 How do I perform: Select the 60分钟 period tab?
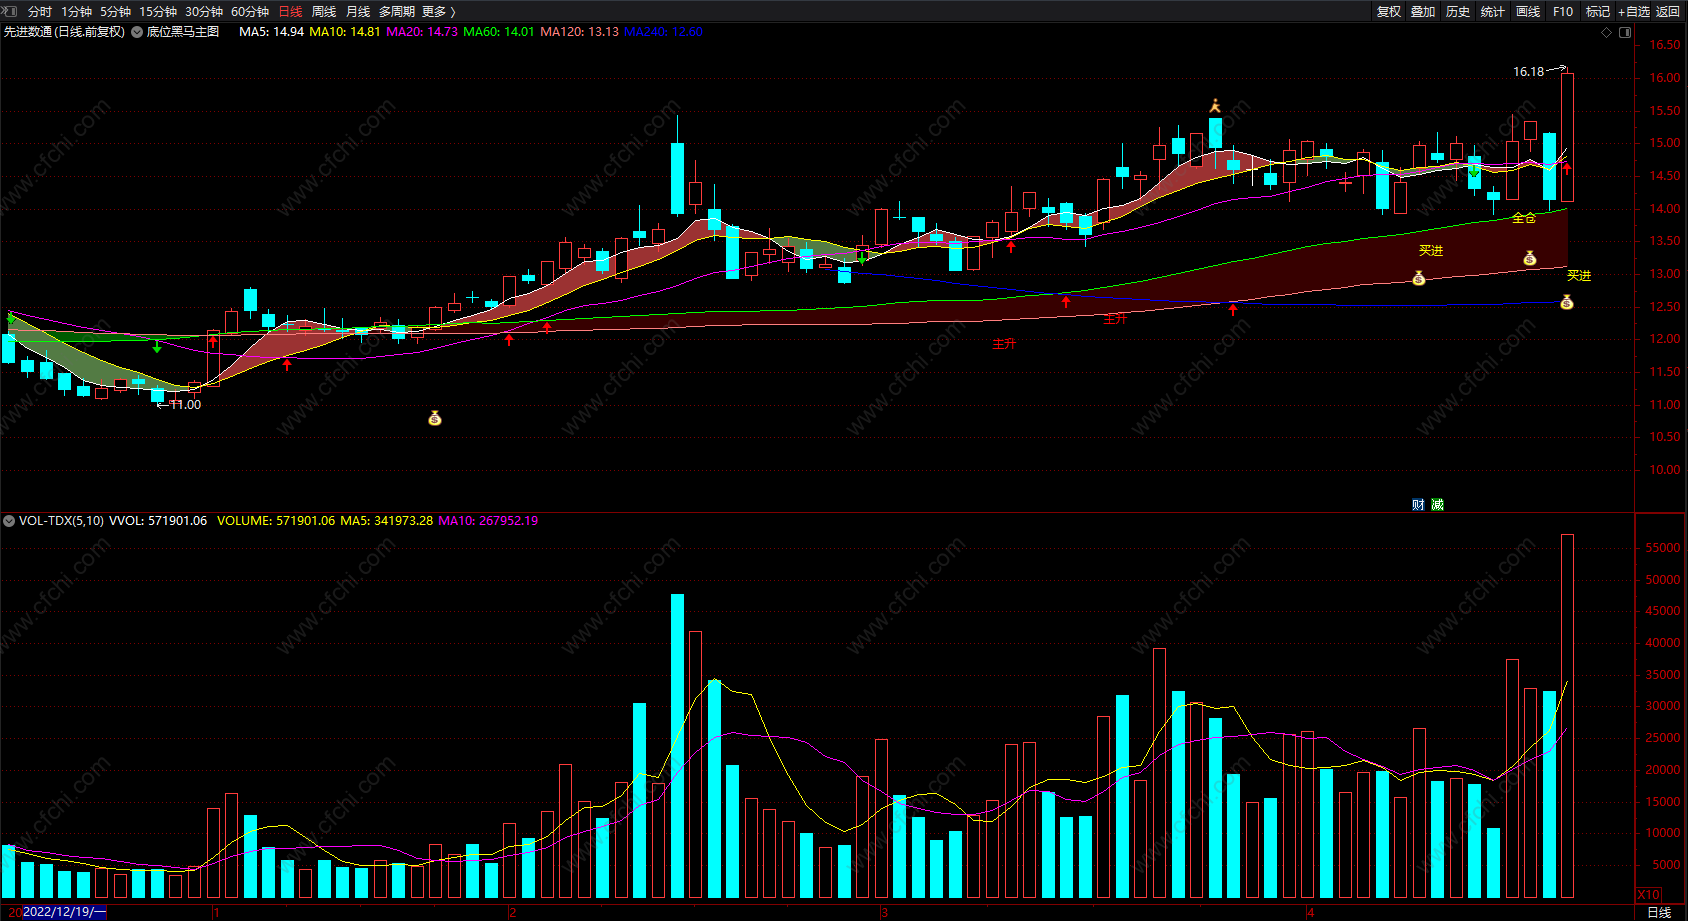coord(250,12)
